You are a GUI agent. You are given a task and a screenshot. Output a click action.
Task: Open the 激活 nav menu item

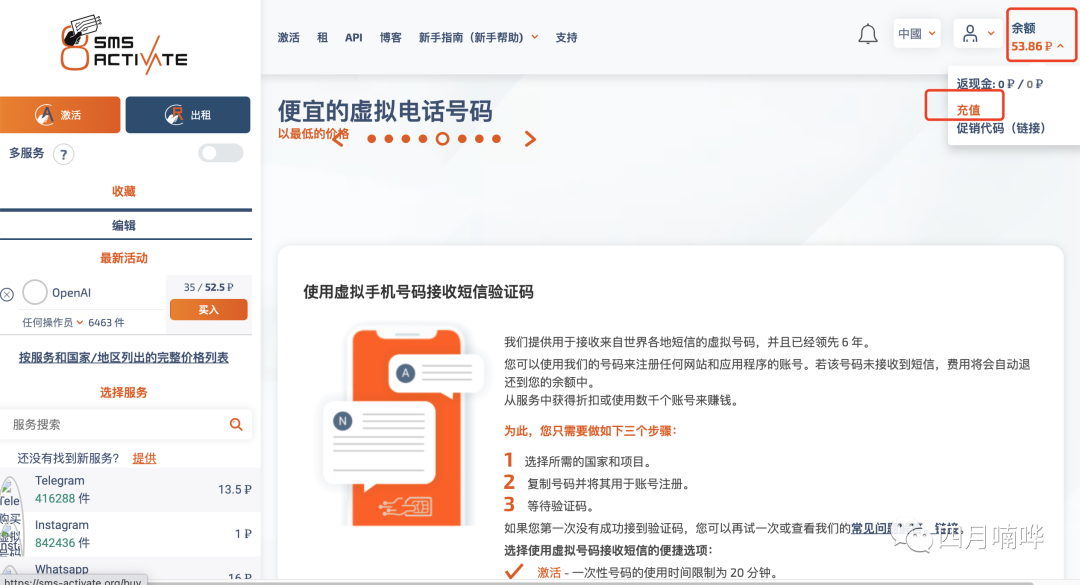click(x=289, y=37)
